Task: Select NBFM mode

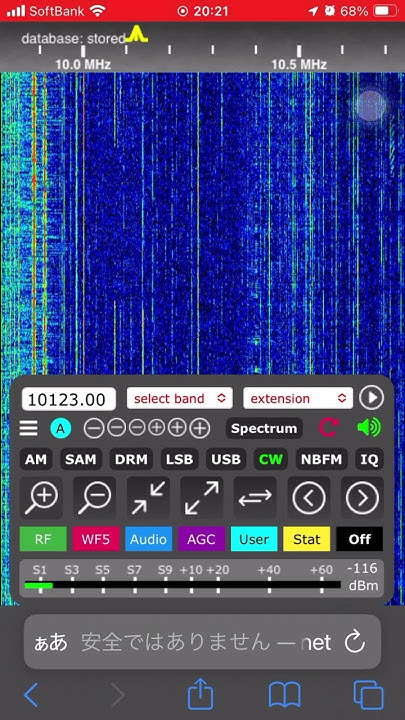Action: [x=321, y=459]
